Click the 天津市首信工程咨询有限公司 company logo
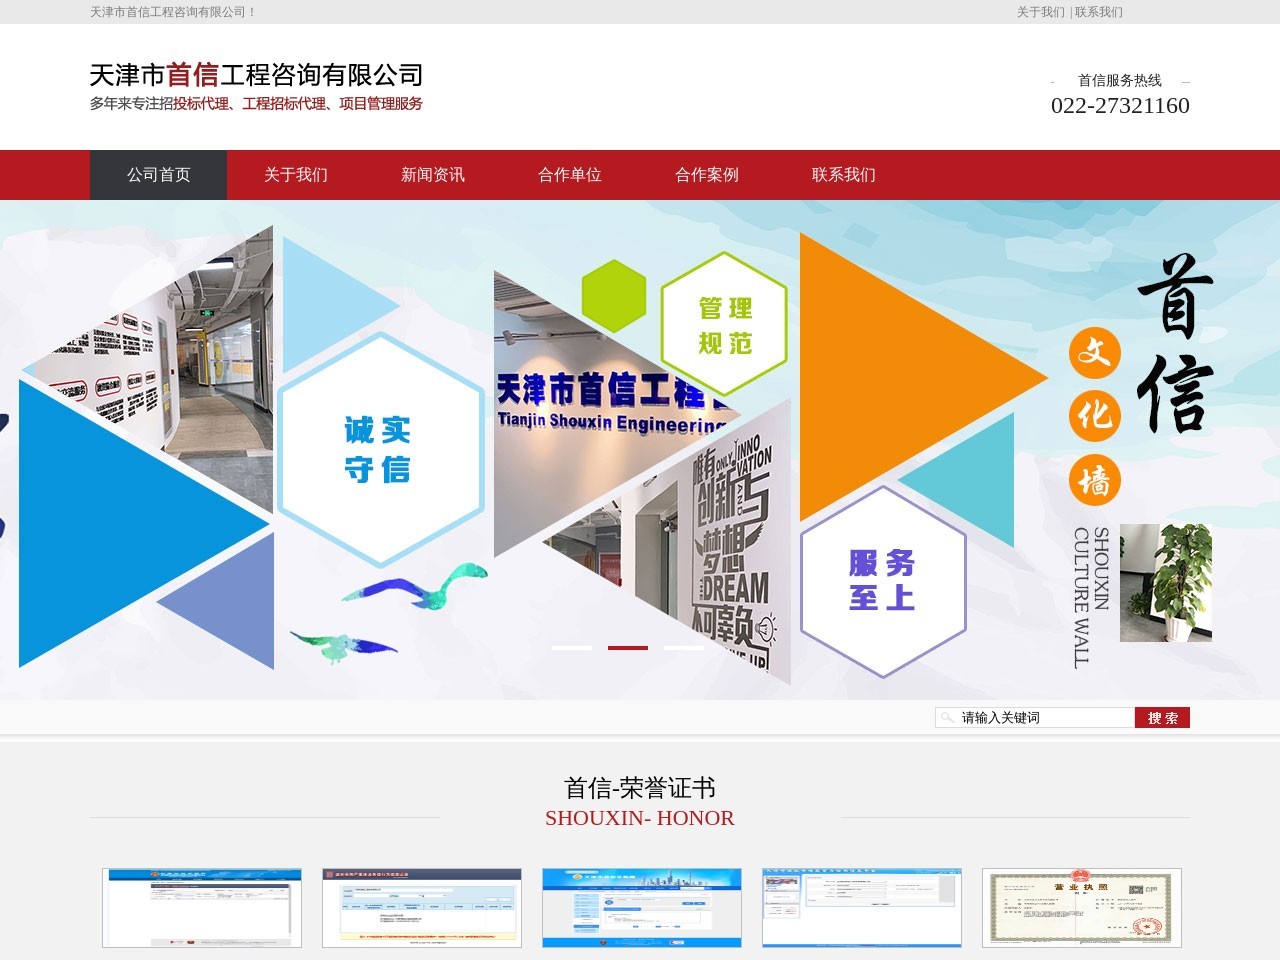This screenshot has width=1280, height=960. click(x=255, y=75)
